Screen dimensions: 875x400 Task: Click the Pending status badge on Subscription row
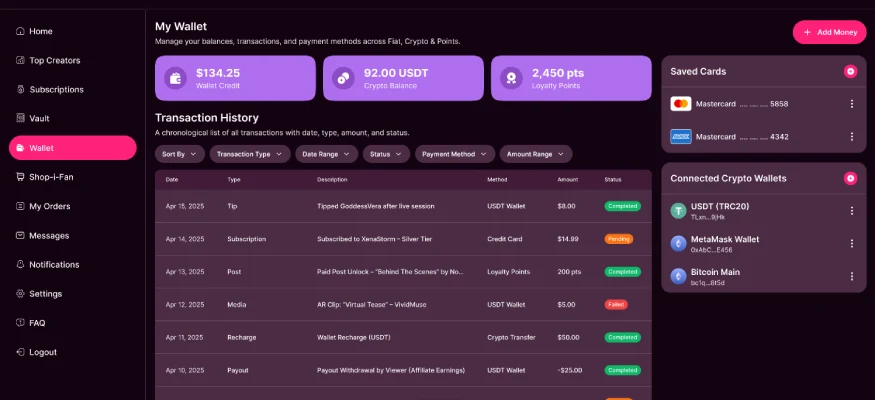(618, 239)
